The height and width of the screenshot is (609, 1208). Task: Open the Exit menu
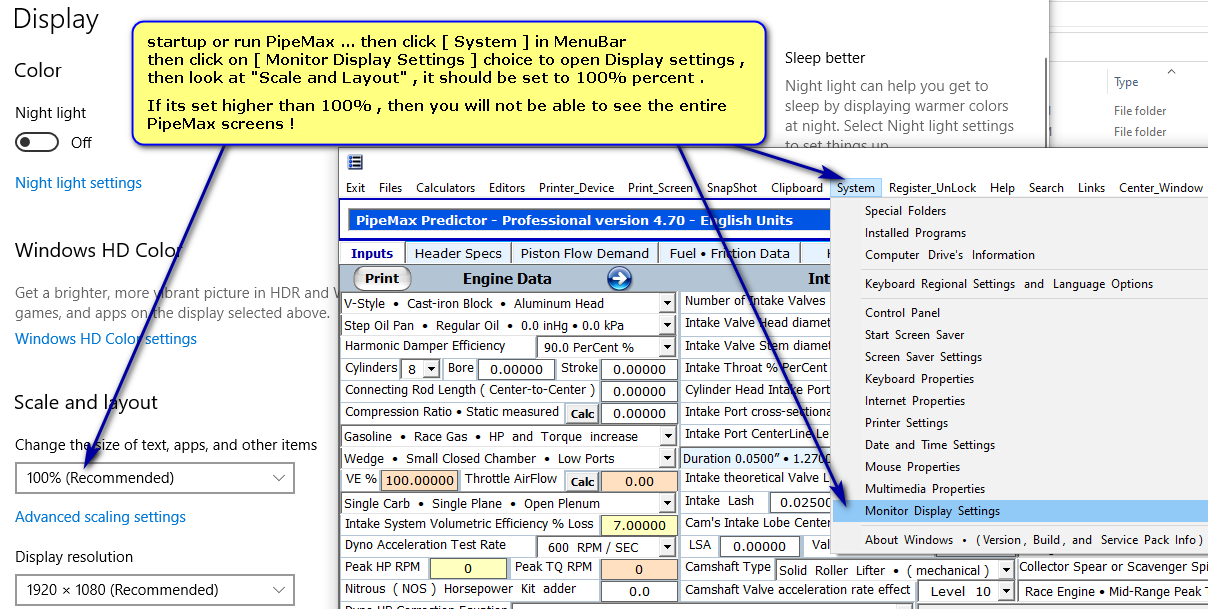point(356,188)
